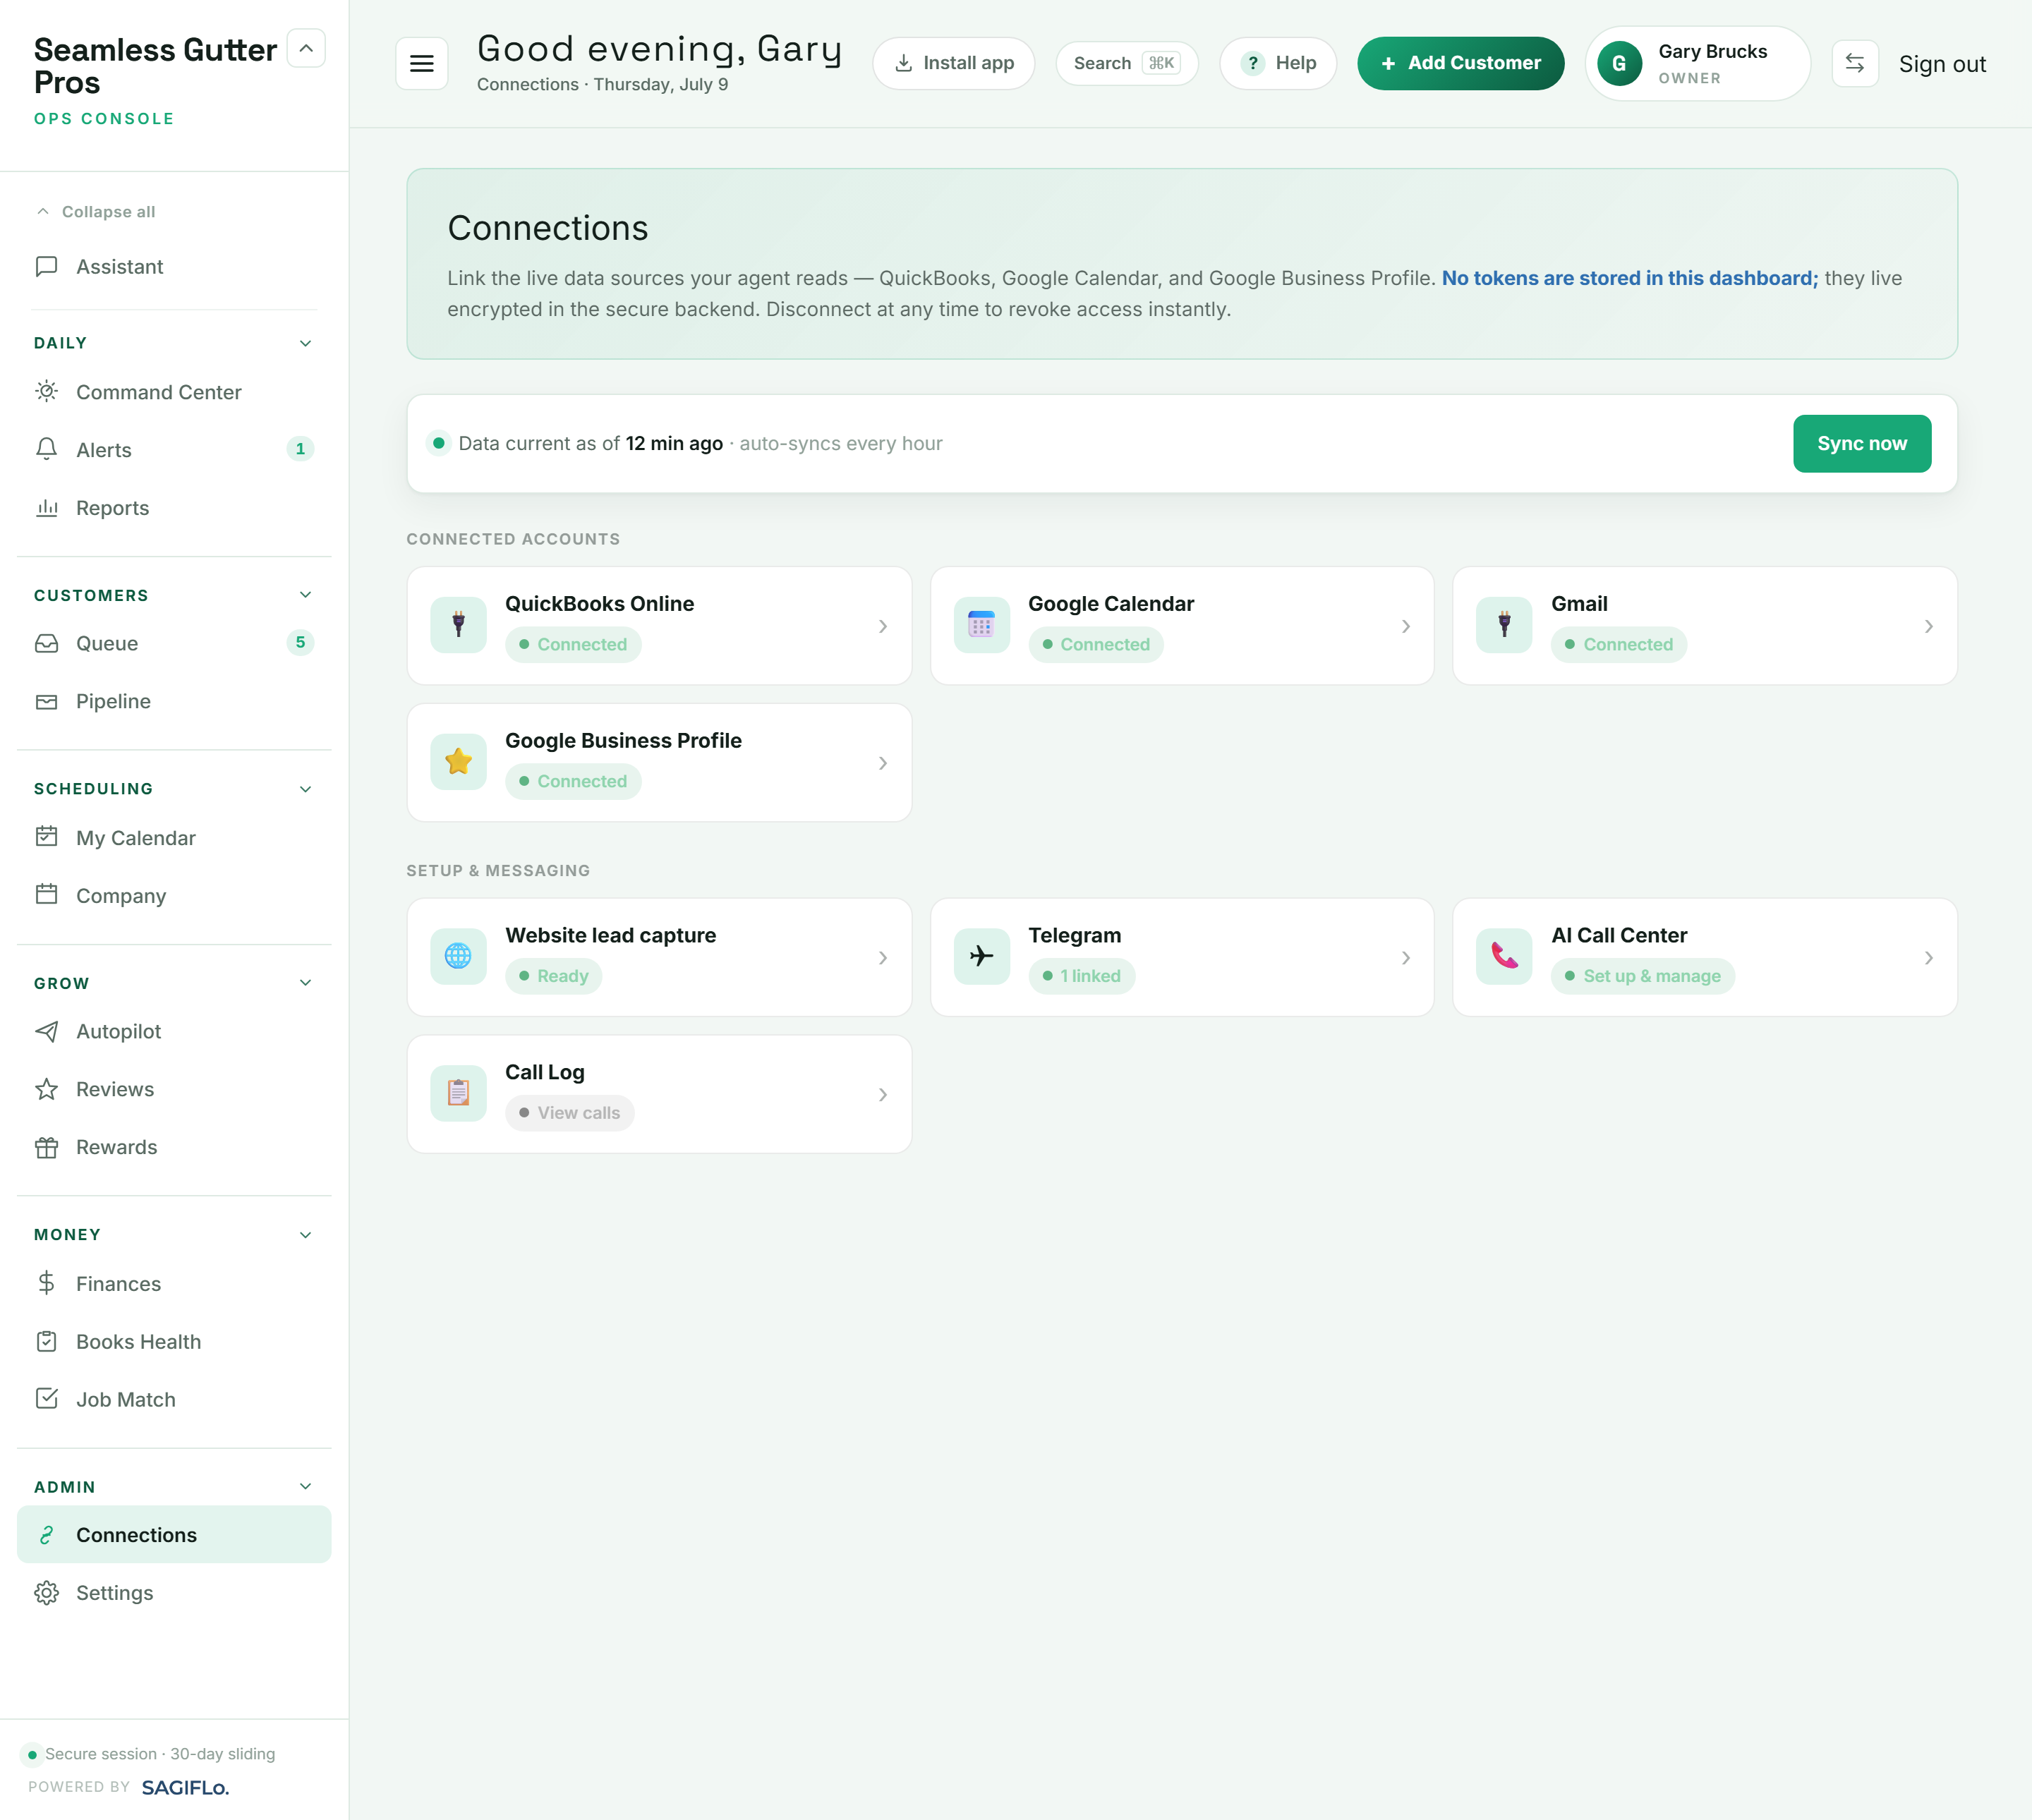Click the Website lead capture globe icon

458,956
